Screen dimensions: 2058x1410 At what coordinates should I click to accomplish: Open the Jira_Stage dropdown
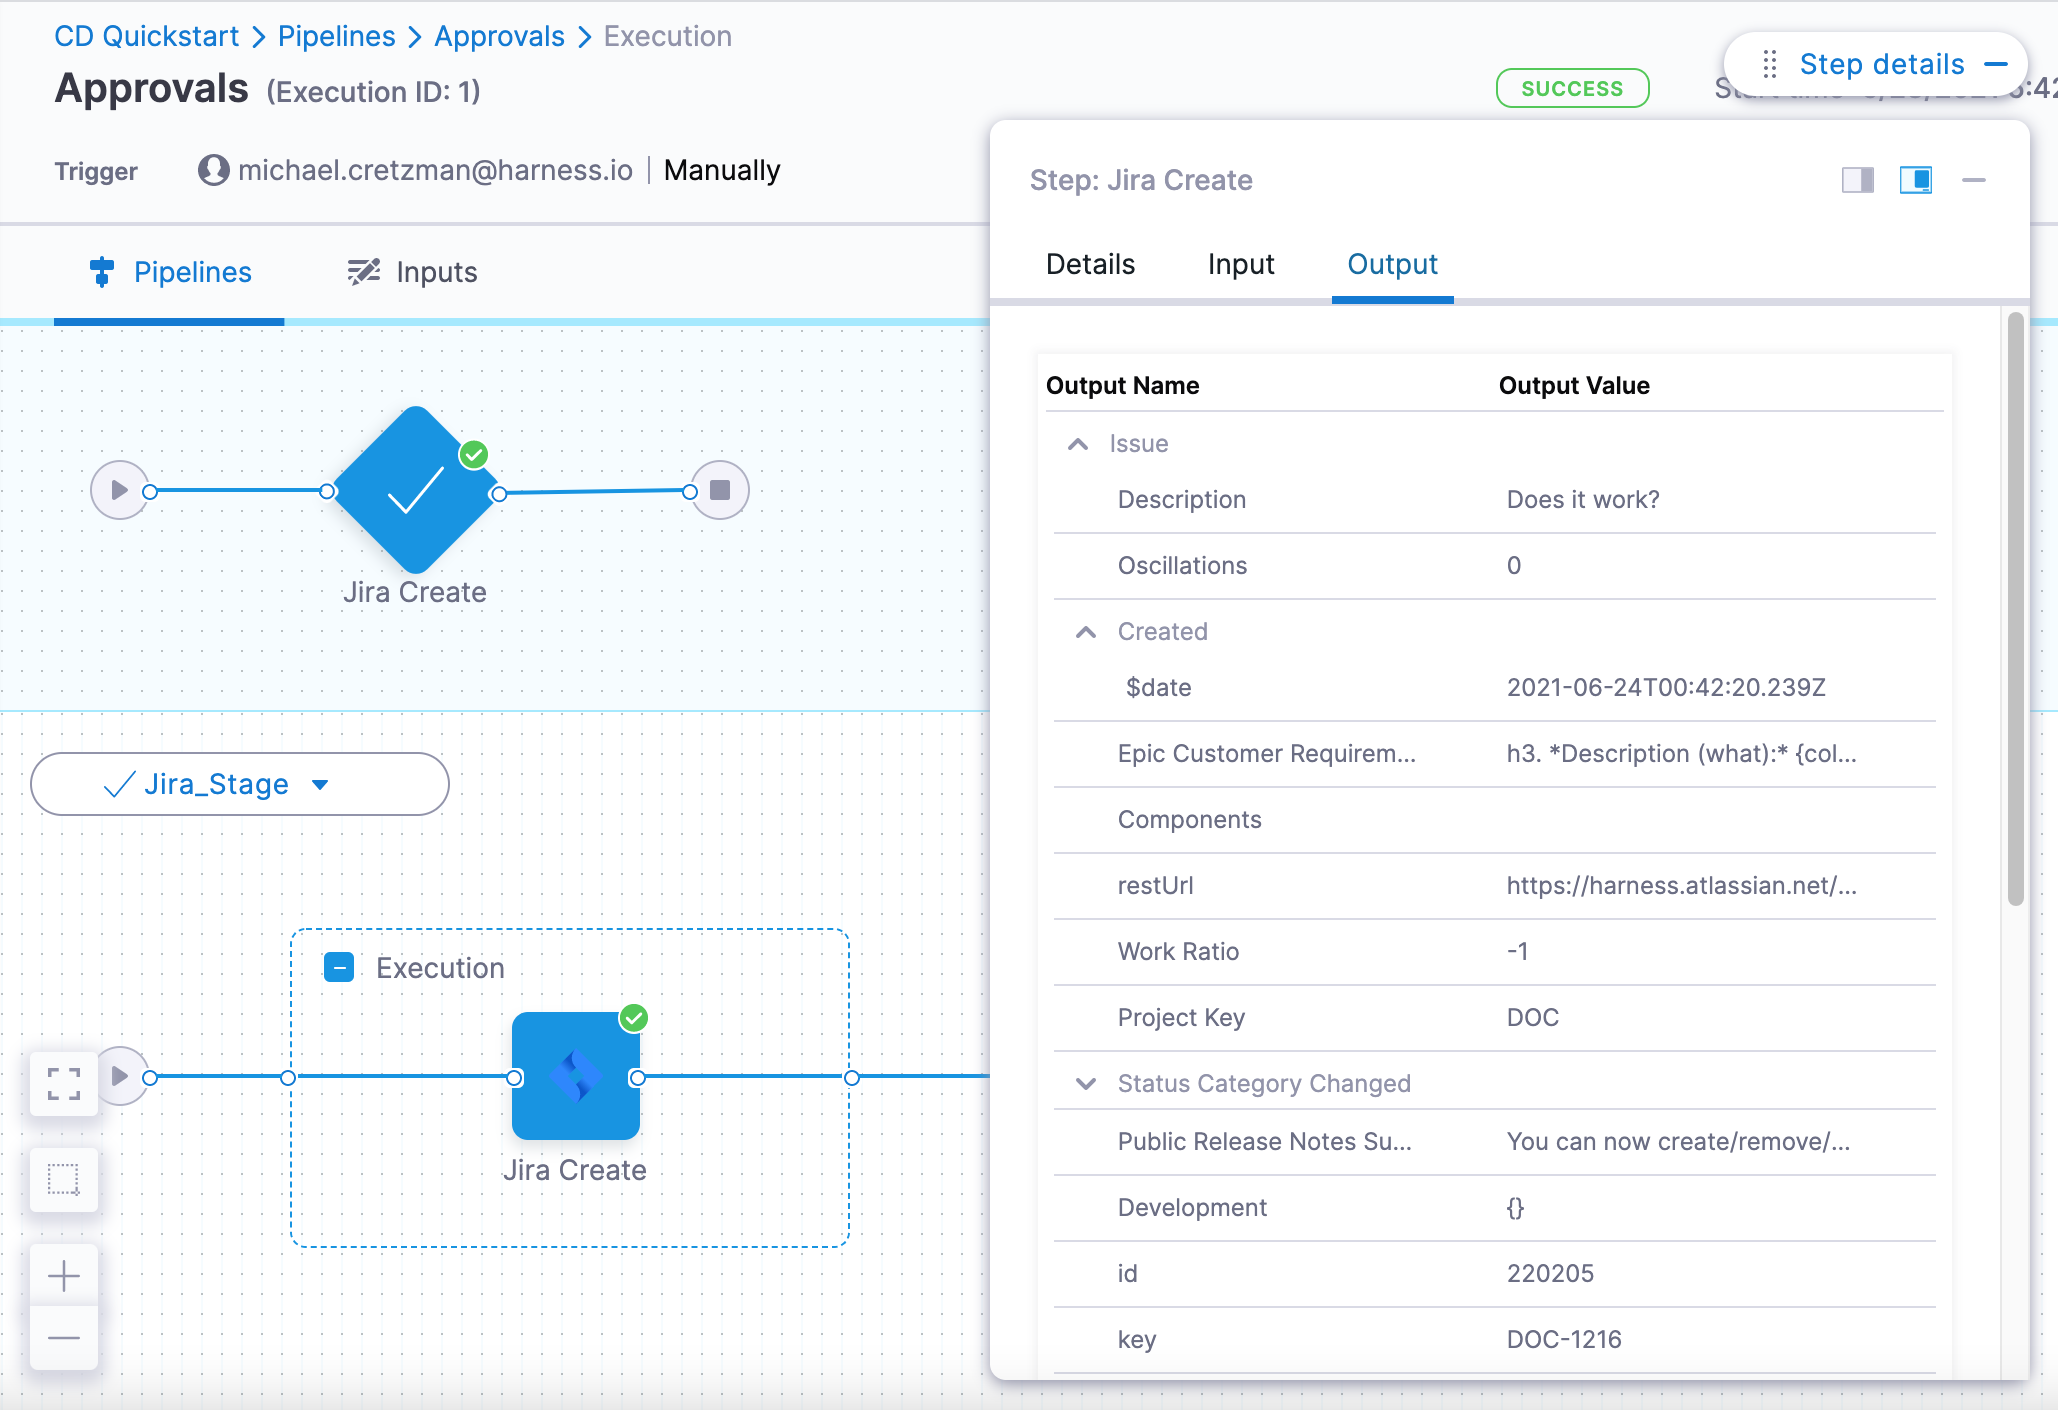(320, 785)
